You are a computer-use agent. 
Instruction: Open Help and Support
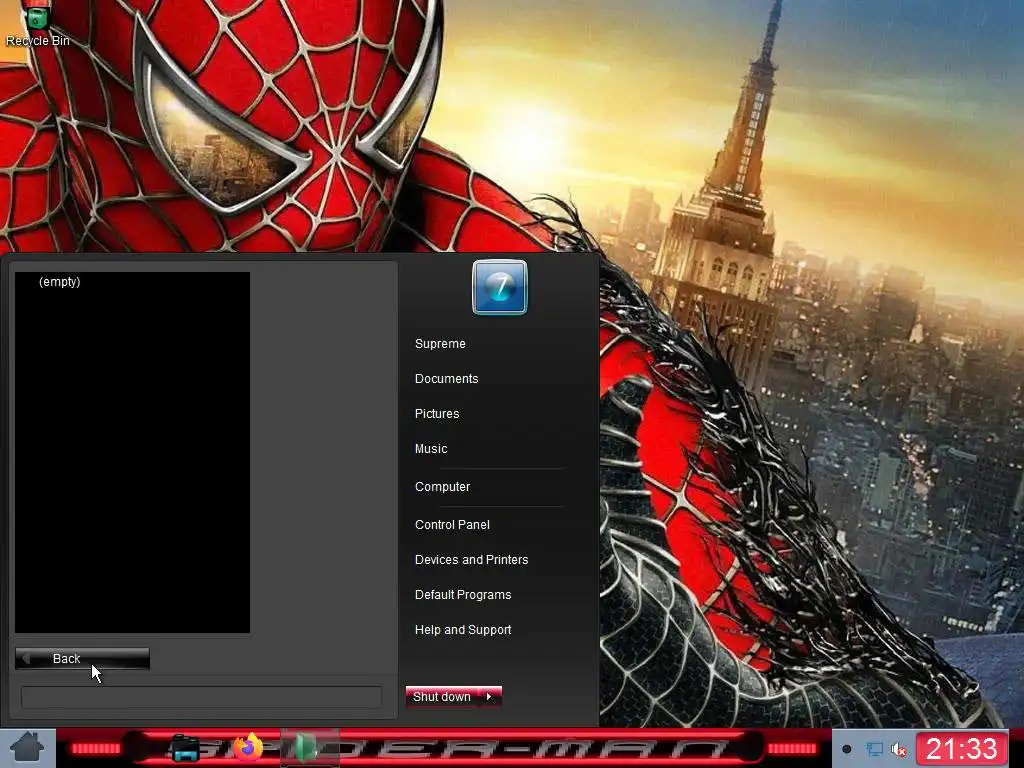pos(463,631)
